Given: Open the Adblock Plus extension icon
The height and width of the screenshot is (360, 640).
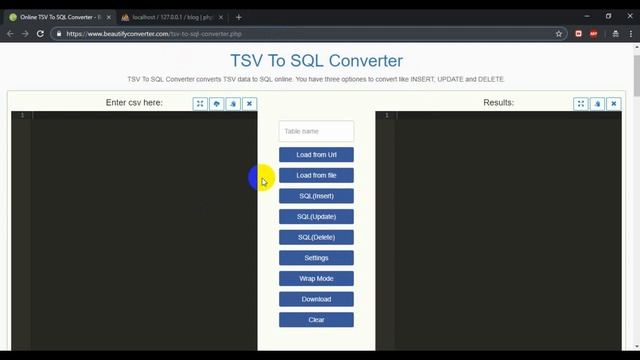Looking at the screenshot, I should [x=593, y=34].
